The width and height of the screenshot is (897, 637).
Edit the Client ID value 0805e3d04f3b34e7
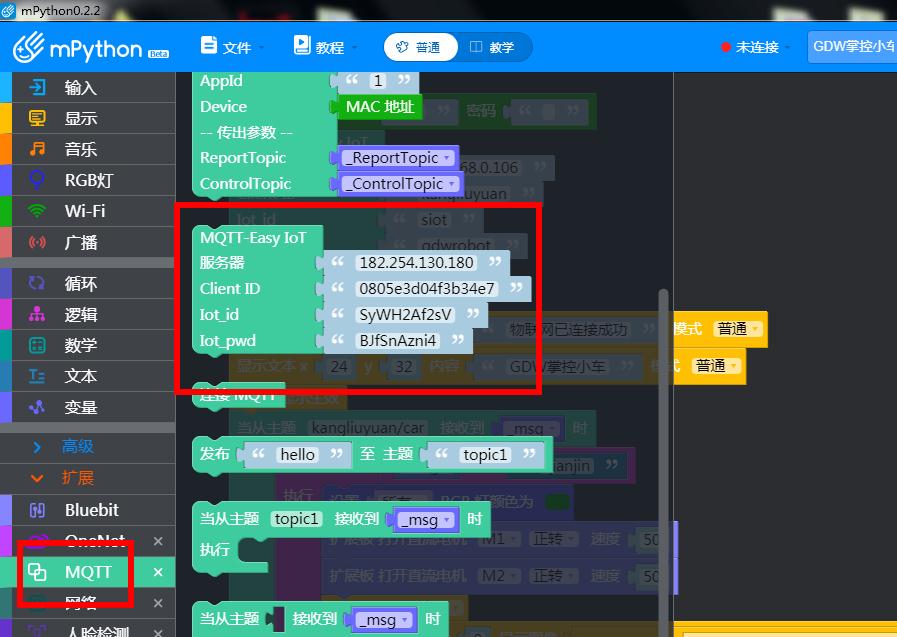pyautogui.click(x=426, y=288)
